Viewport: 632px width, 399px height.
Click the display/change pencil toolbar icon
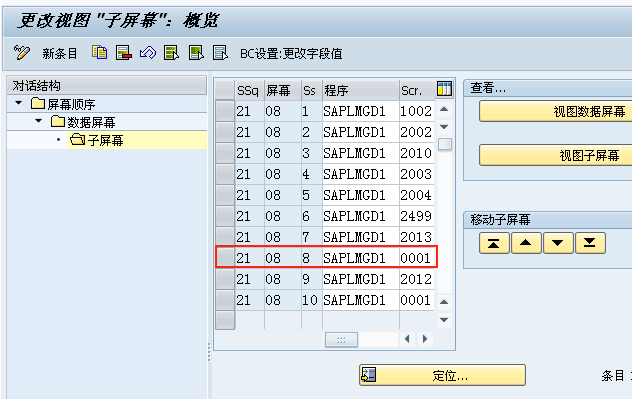[22, 52]
